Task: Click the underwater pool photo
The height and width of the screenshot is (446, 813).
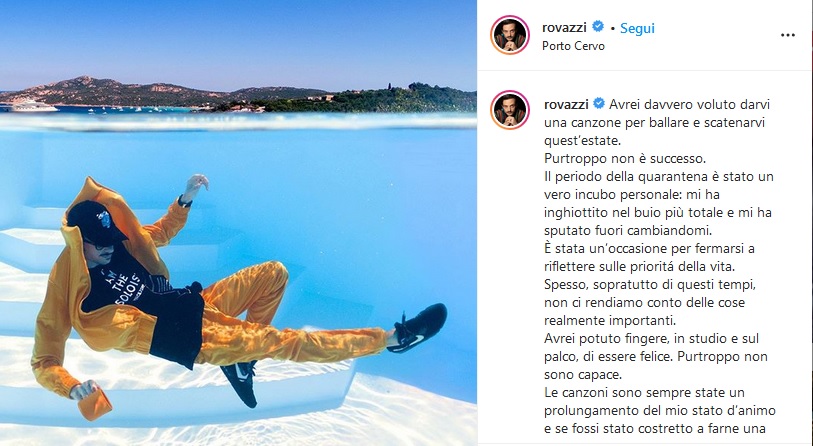Action: (x=238, y=223)
